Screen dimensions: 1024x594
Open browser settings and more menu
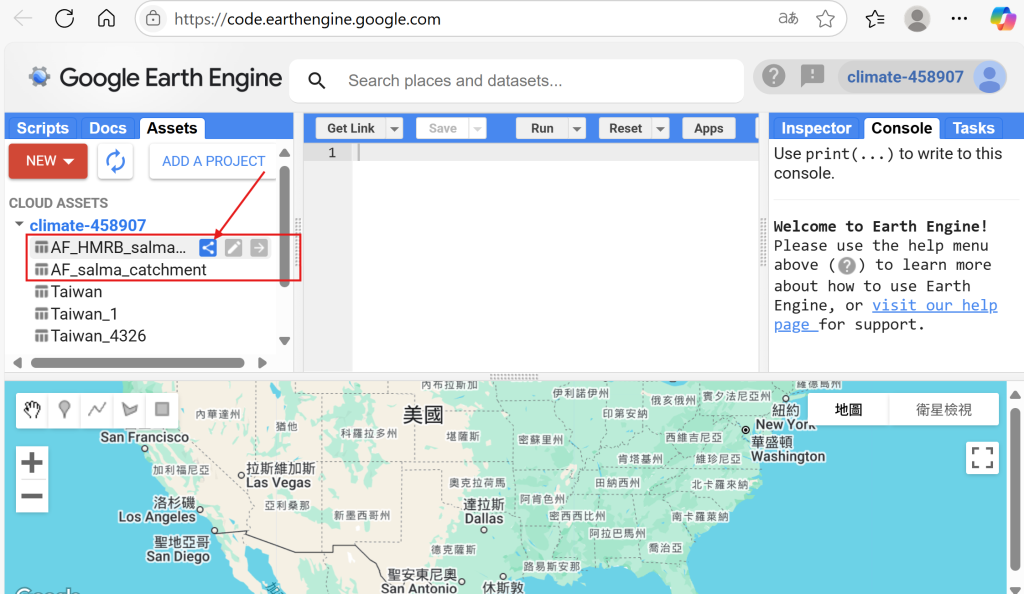pos(959,18)
